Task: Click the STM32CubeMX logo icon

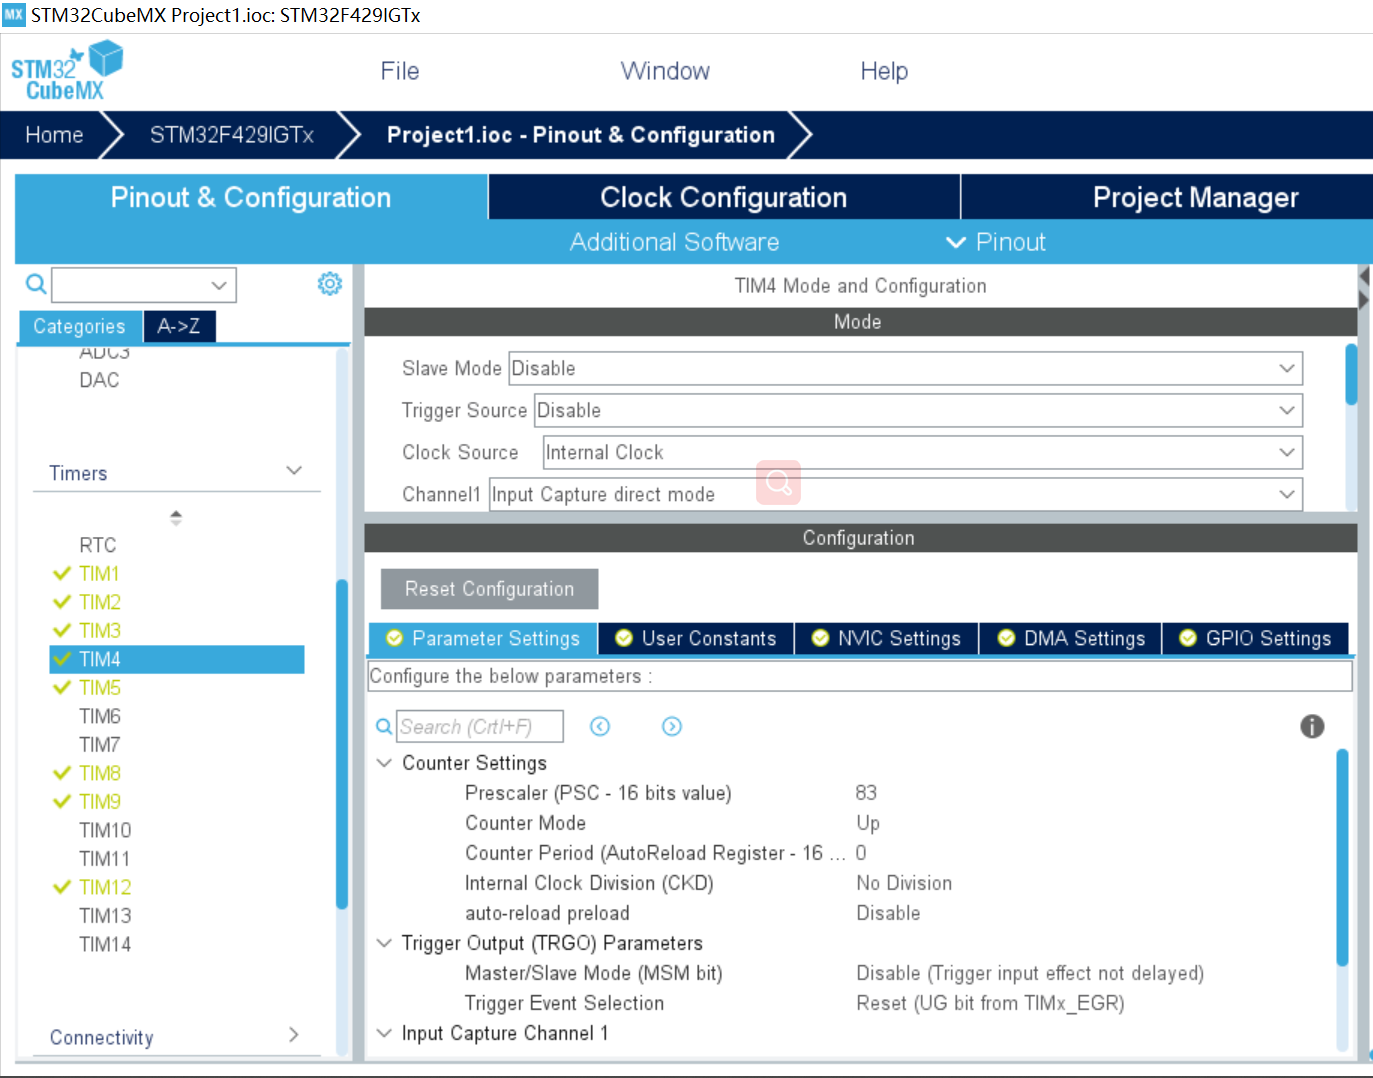Action: tap(67, 71)
